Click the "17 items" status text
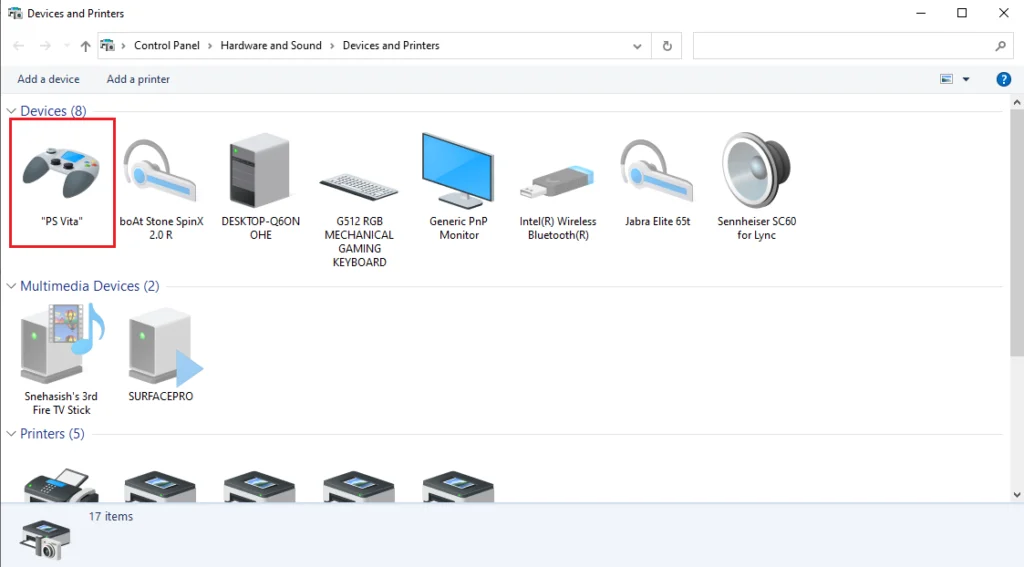 (110, 516)
